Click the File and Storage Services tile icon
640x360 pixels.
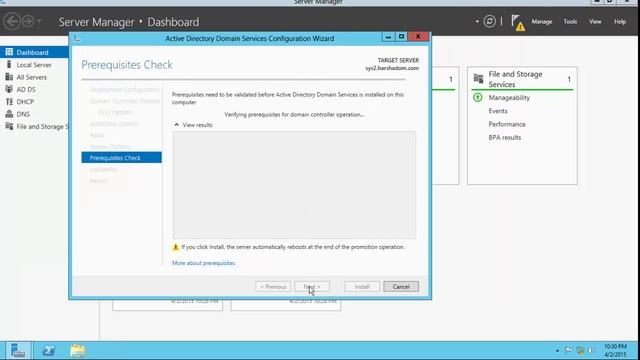click(478, 78)
